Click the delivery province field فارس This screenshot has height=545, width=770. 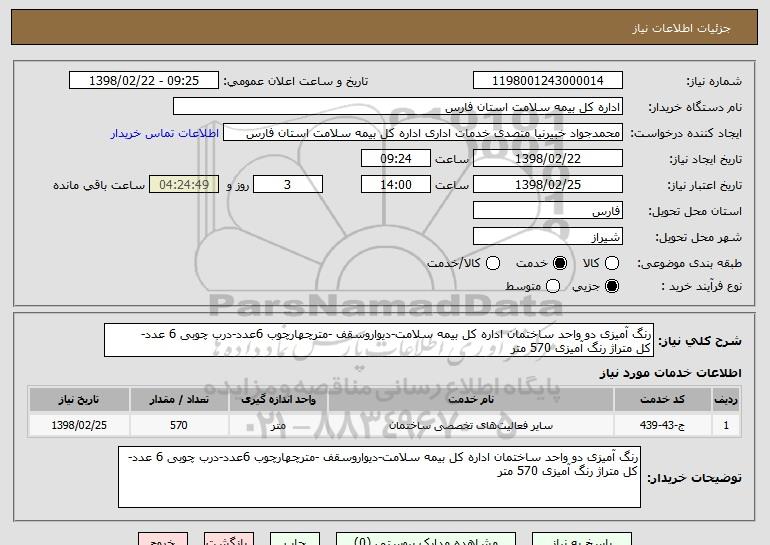pos(548,211)
